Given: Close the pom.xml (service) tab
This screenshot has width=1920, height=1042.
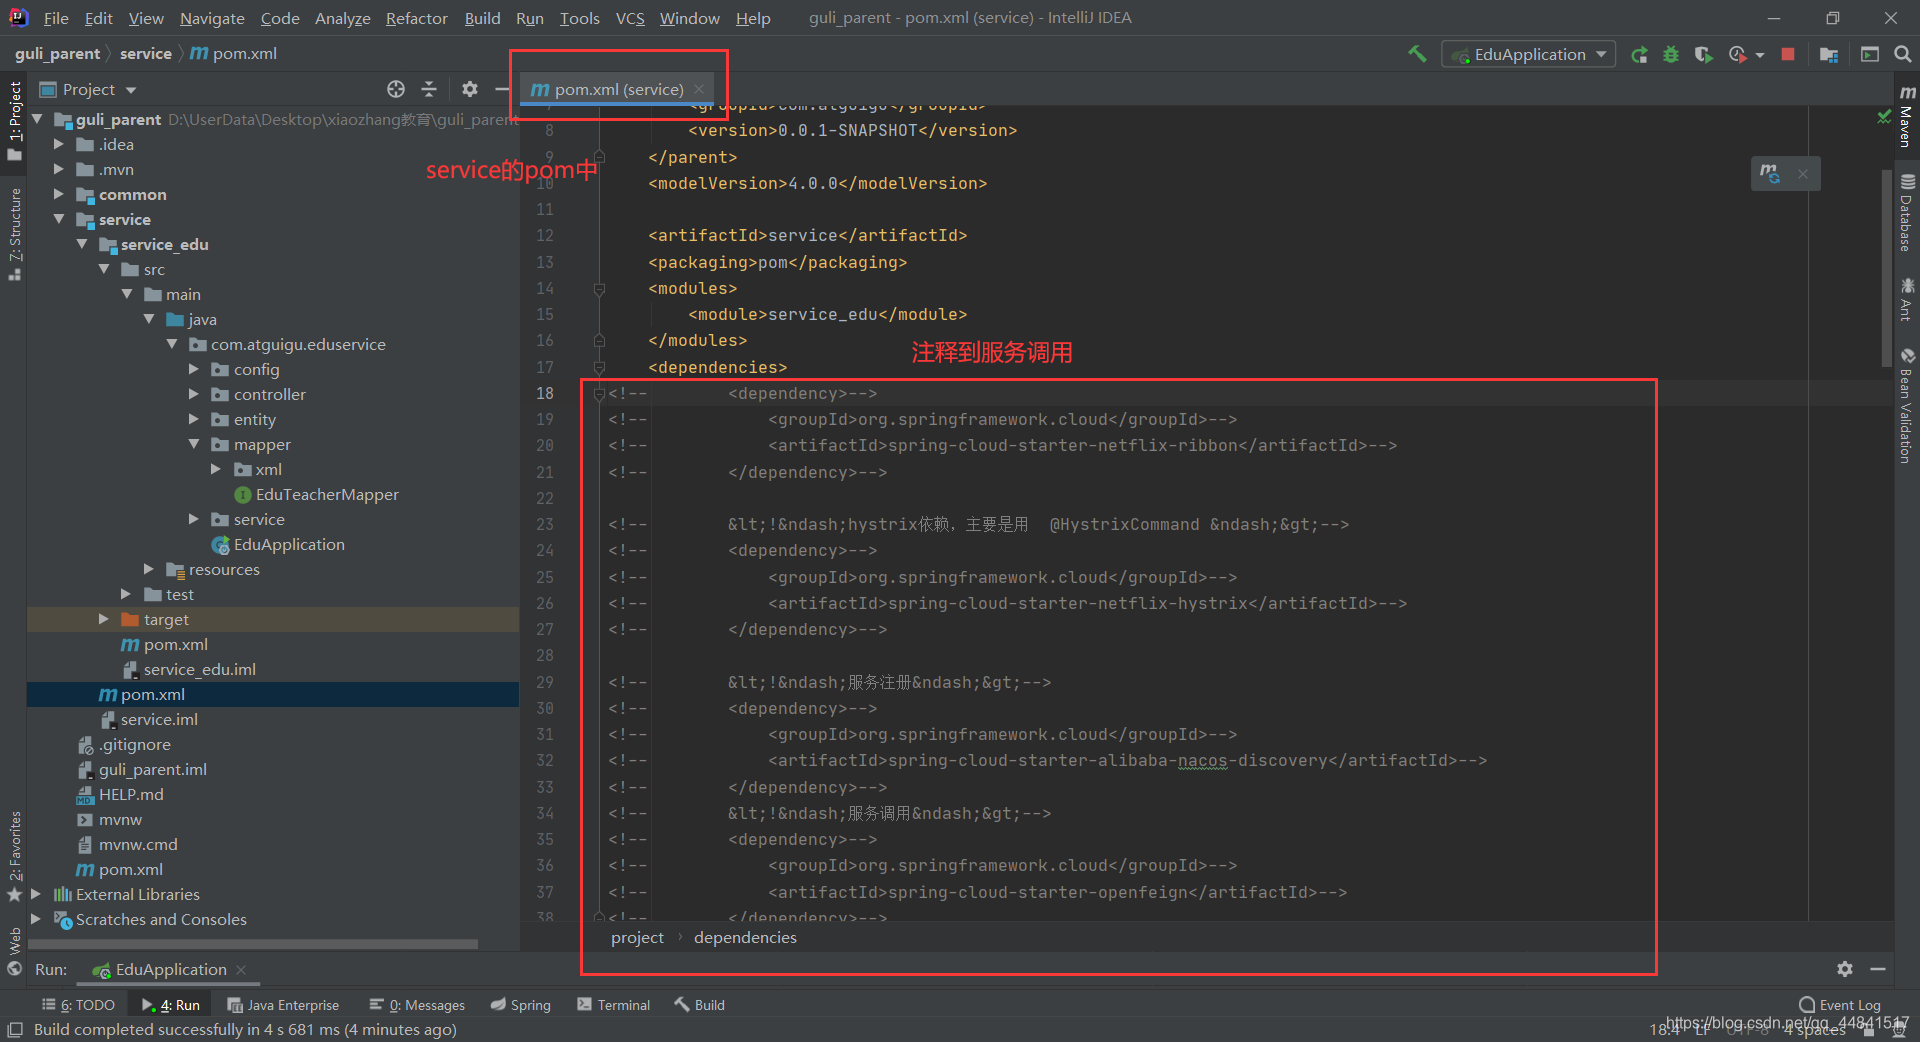Looking at the screenshot, I should coord(699,89).
